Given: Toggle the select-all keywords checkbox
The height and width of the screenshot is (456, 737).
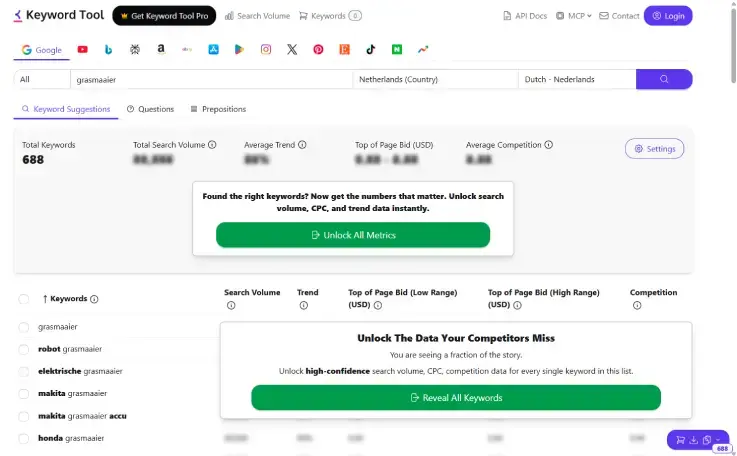Looking at the screenshot, I should tap(24, 299).
